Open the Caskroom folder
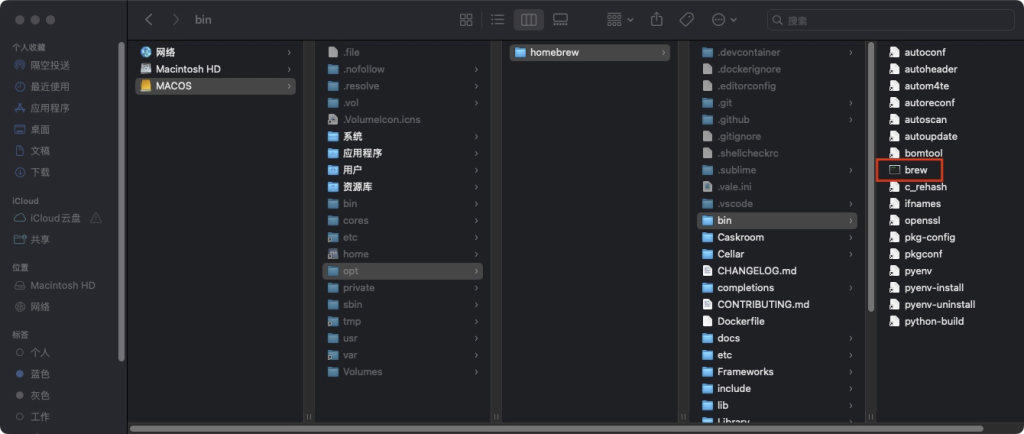The width and height of the screenshot is (1024, 434). click(740, 237)
